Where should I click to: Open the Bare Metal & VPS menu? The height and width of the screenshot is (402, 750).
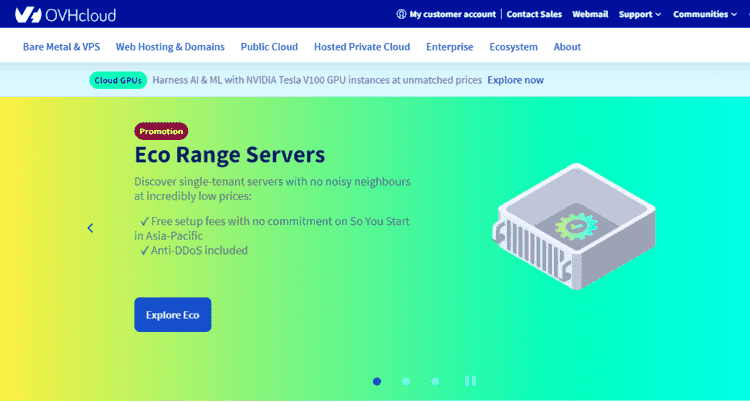[61, 47]
